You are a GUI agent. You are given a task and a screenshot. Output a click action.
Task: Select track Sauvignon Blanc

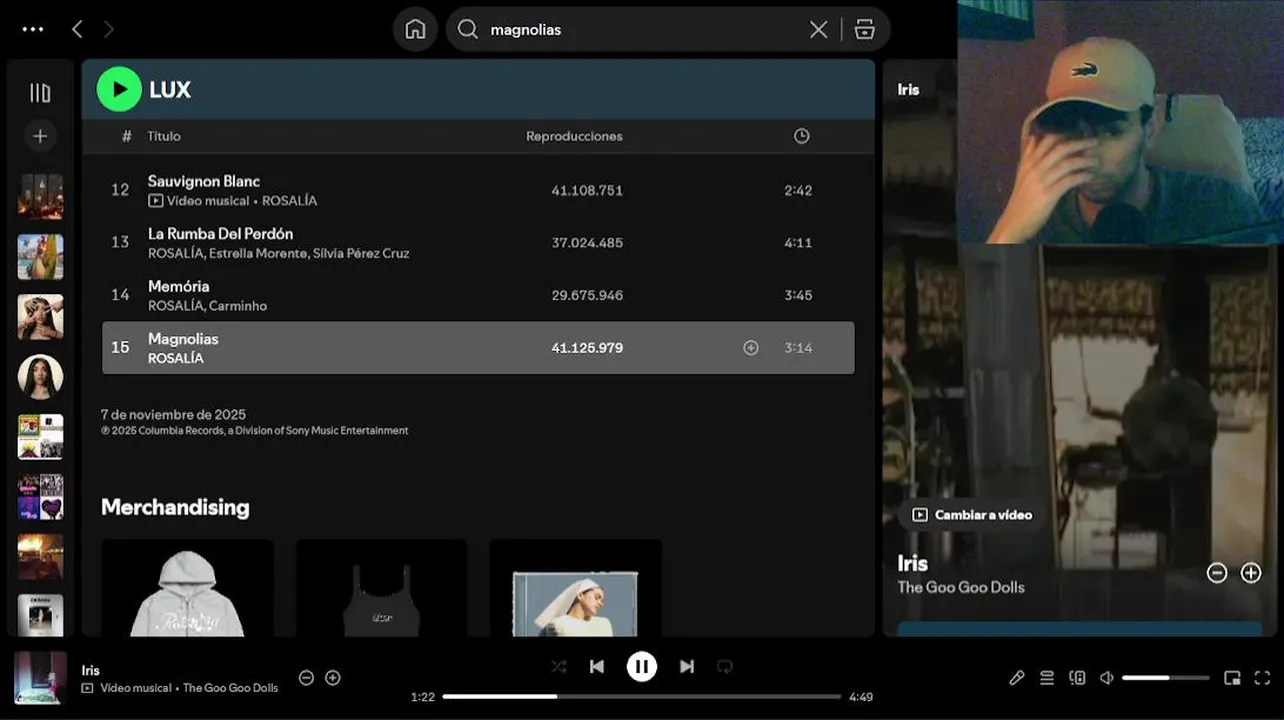(x=204, y=181)
